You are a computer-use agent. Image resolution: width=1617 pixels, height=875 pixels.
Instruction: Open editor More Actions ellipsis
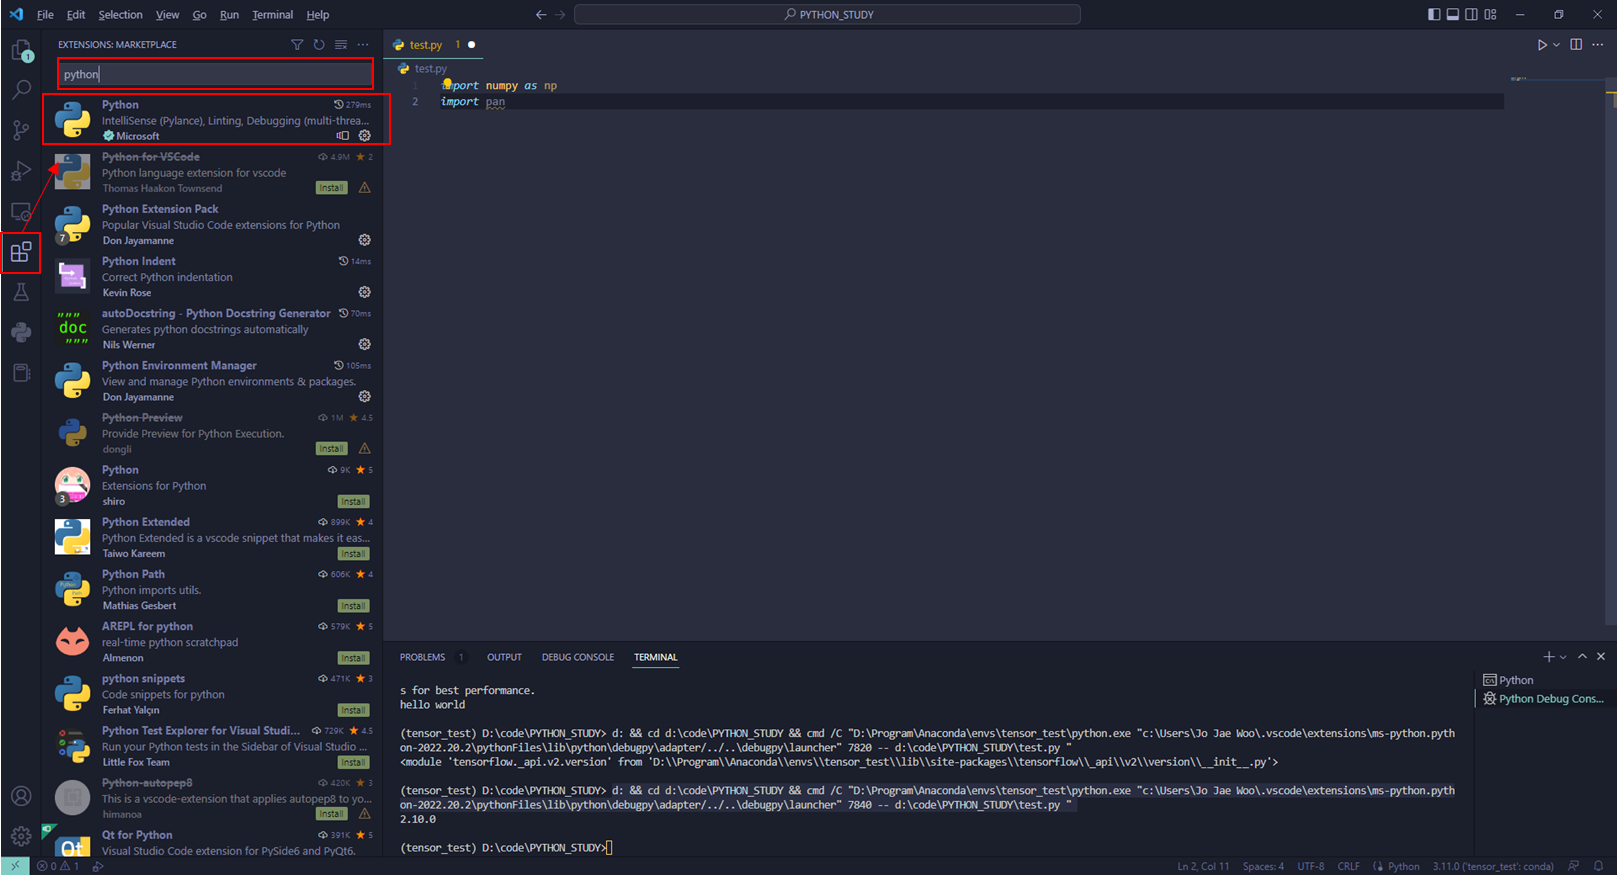1598,45
